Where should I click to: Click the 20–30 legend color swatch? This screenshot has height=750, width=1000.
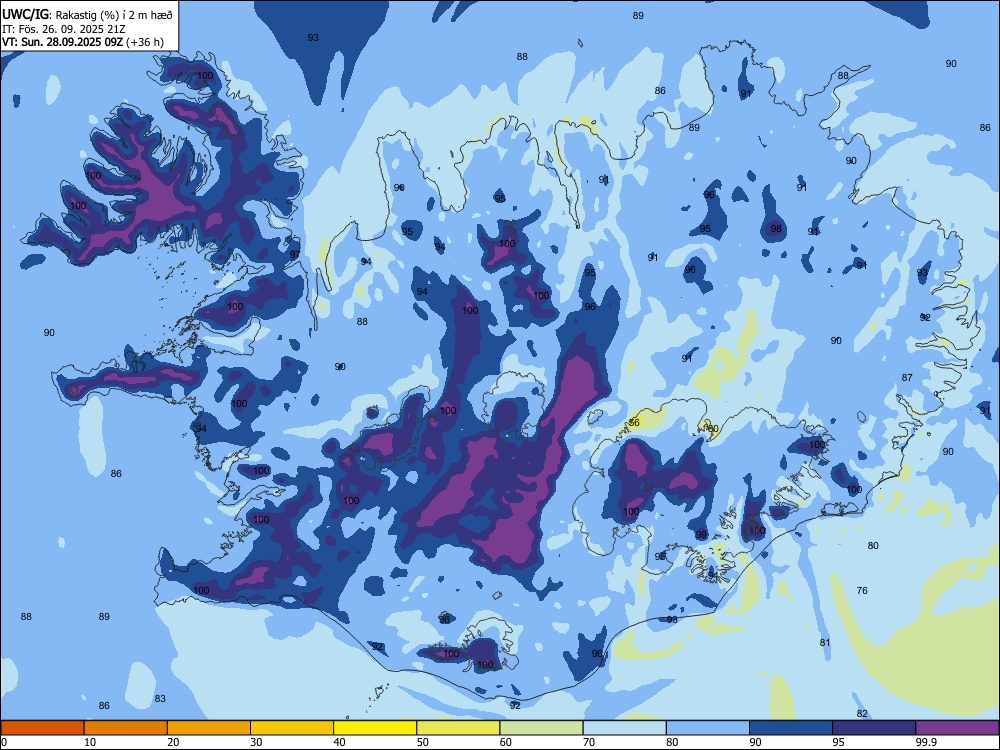[x=209, y=728]
